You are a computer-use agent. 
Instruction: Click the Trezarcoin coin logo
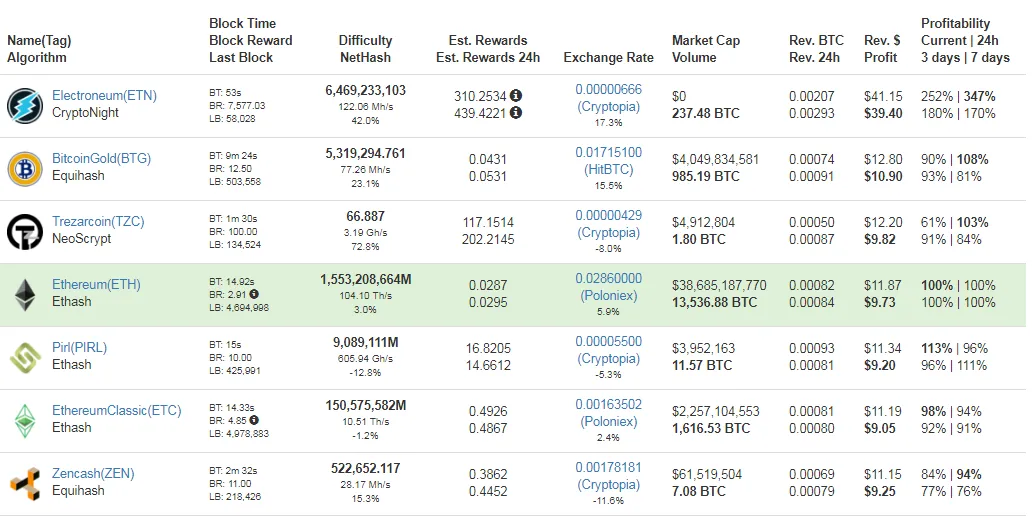click(25, 232)
